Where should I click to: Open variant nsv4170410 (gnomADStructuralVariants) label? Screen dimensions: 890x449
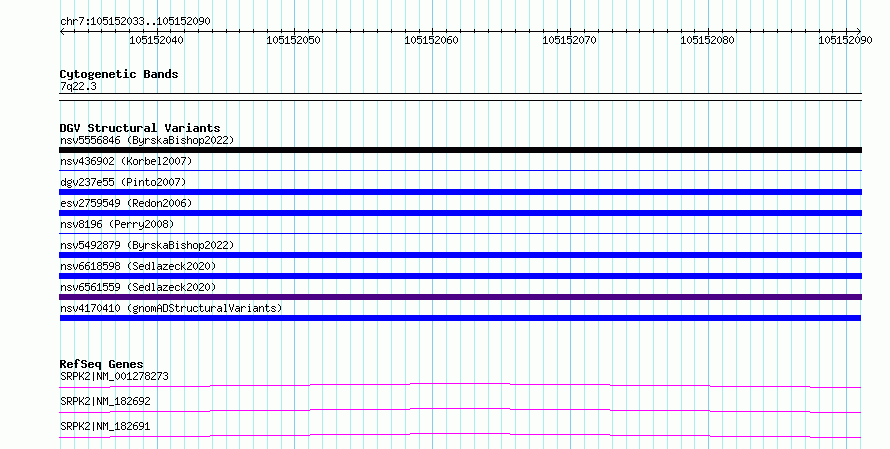(171, 308)
